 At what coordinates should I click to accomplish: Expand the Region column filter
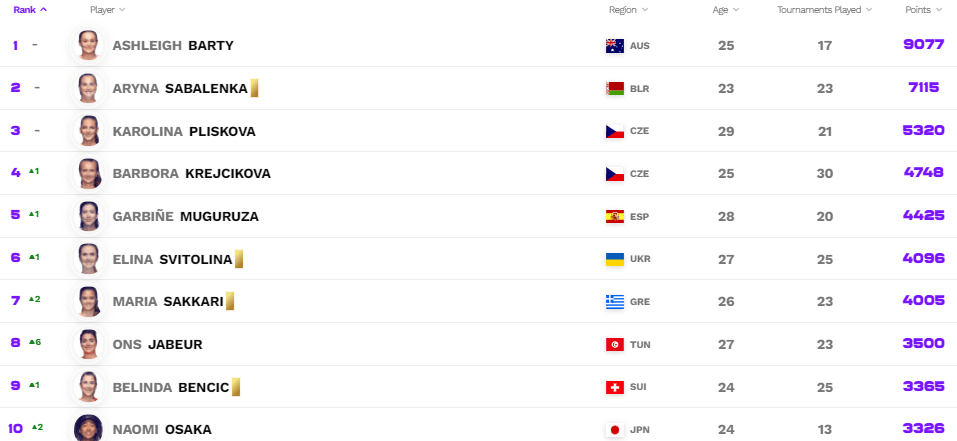(x=629, y=10)
